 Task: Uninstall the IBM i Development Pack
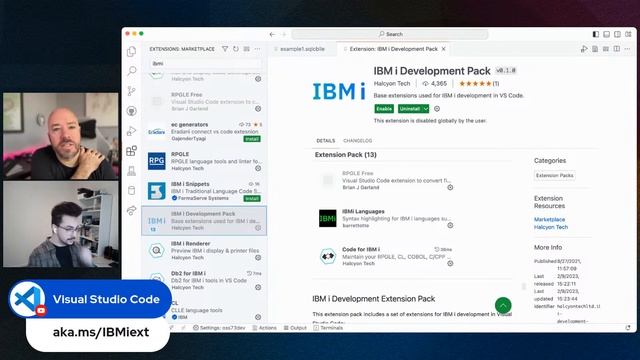click(410, 109)
